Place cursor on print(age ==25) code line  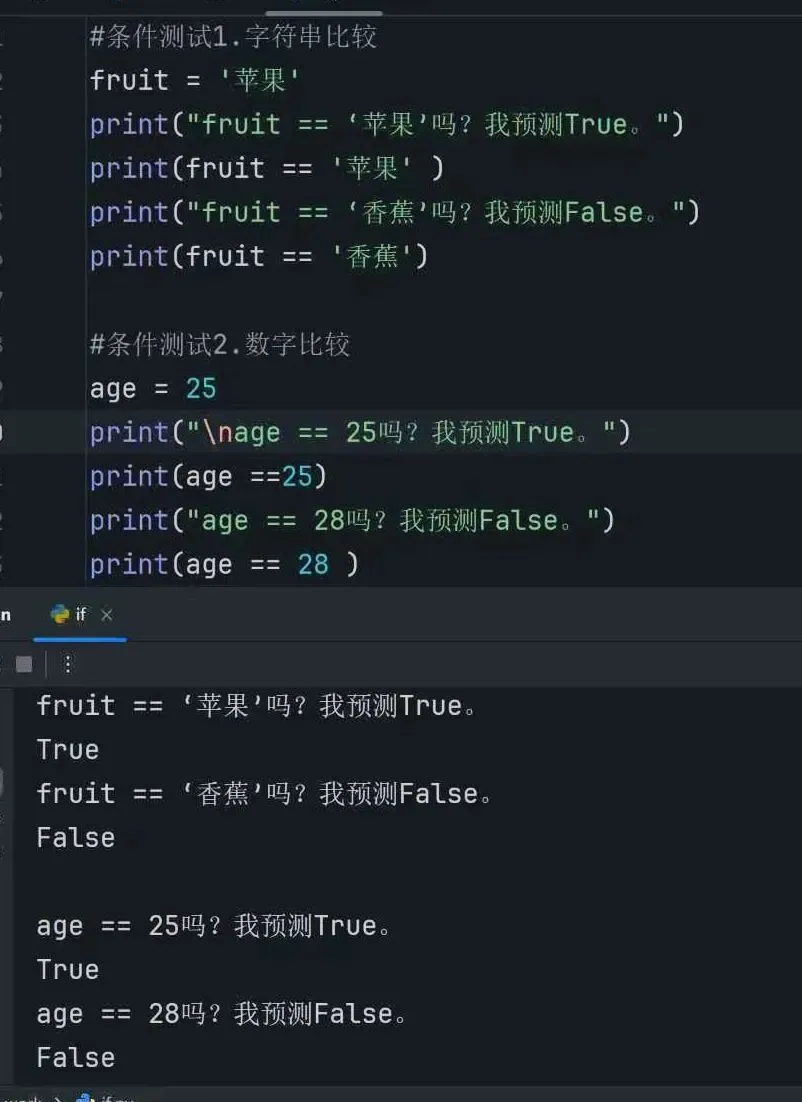tap(209, 477)
